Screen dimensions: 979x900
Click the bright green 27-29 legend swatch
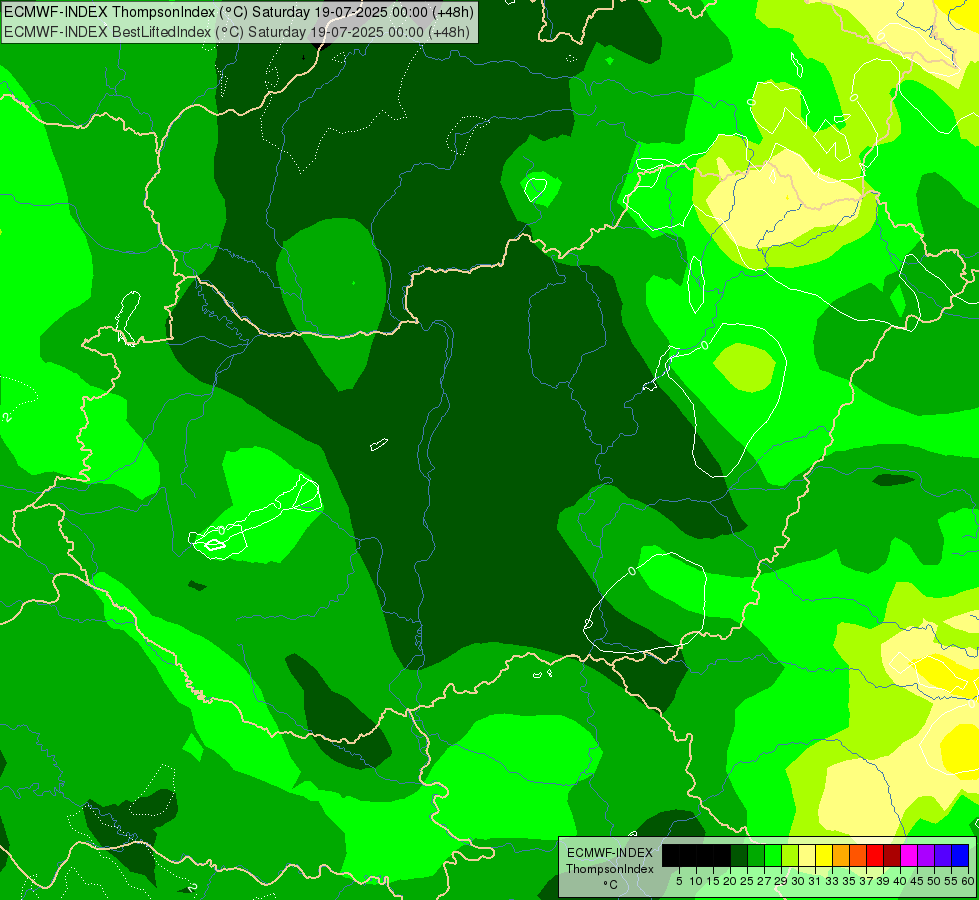pos(773,855)
